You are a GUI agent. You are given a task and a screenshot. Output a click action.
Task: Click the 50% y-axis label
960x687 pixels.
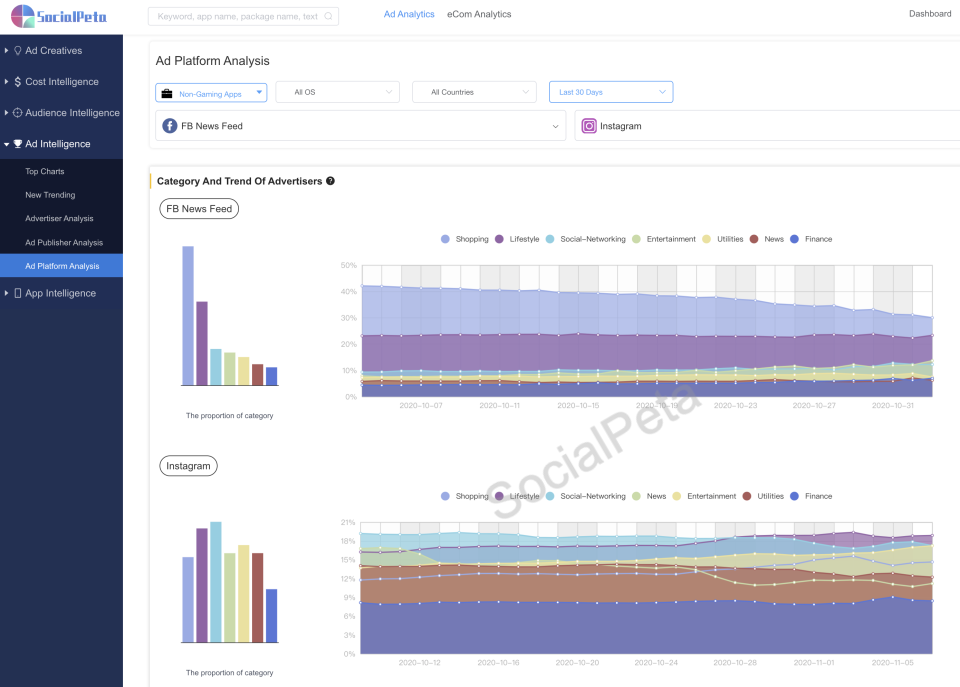[348, 265]
